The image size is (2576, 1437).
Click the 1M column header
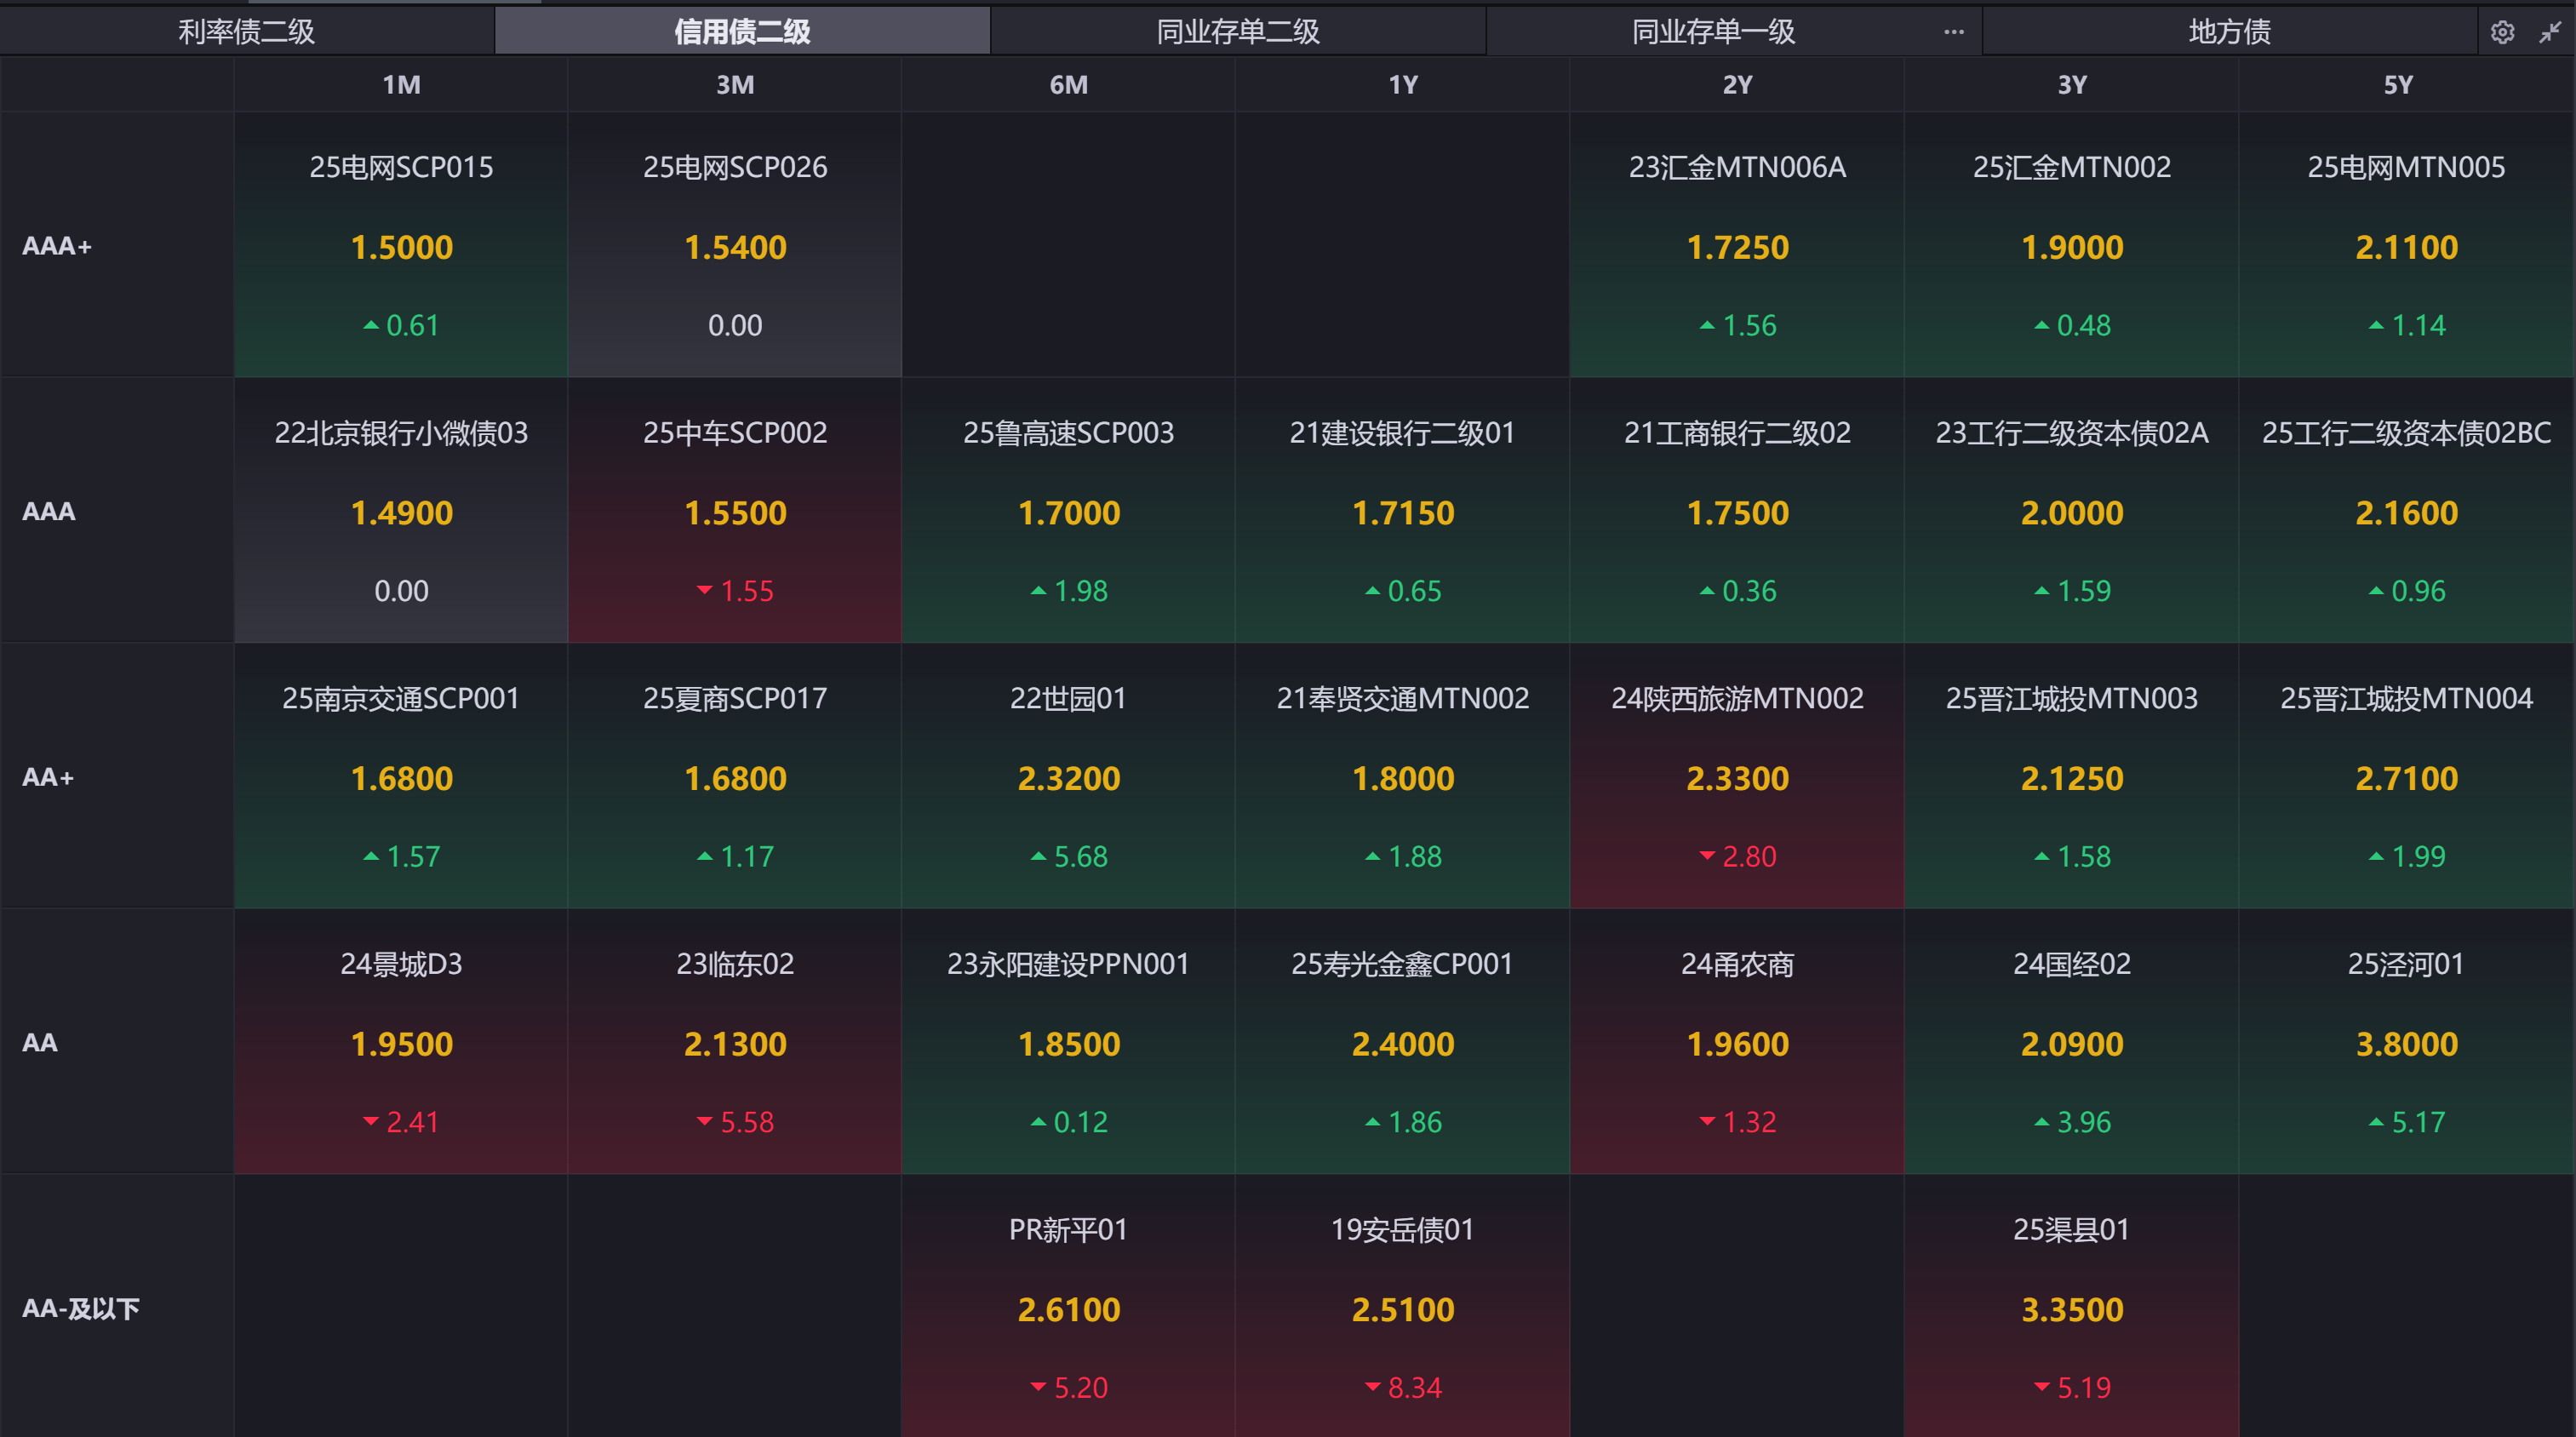[x=401, y=85]
